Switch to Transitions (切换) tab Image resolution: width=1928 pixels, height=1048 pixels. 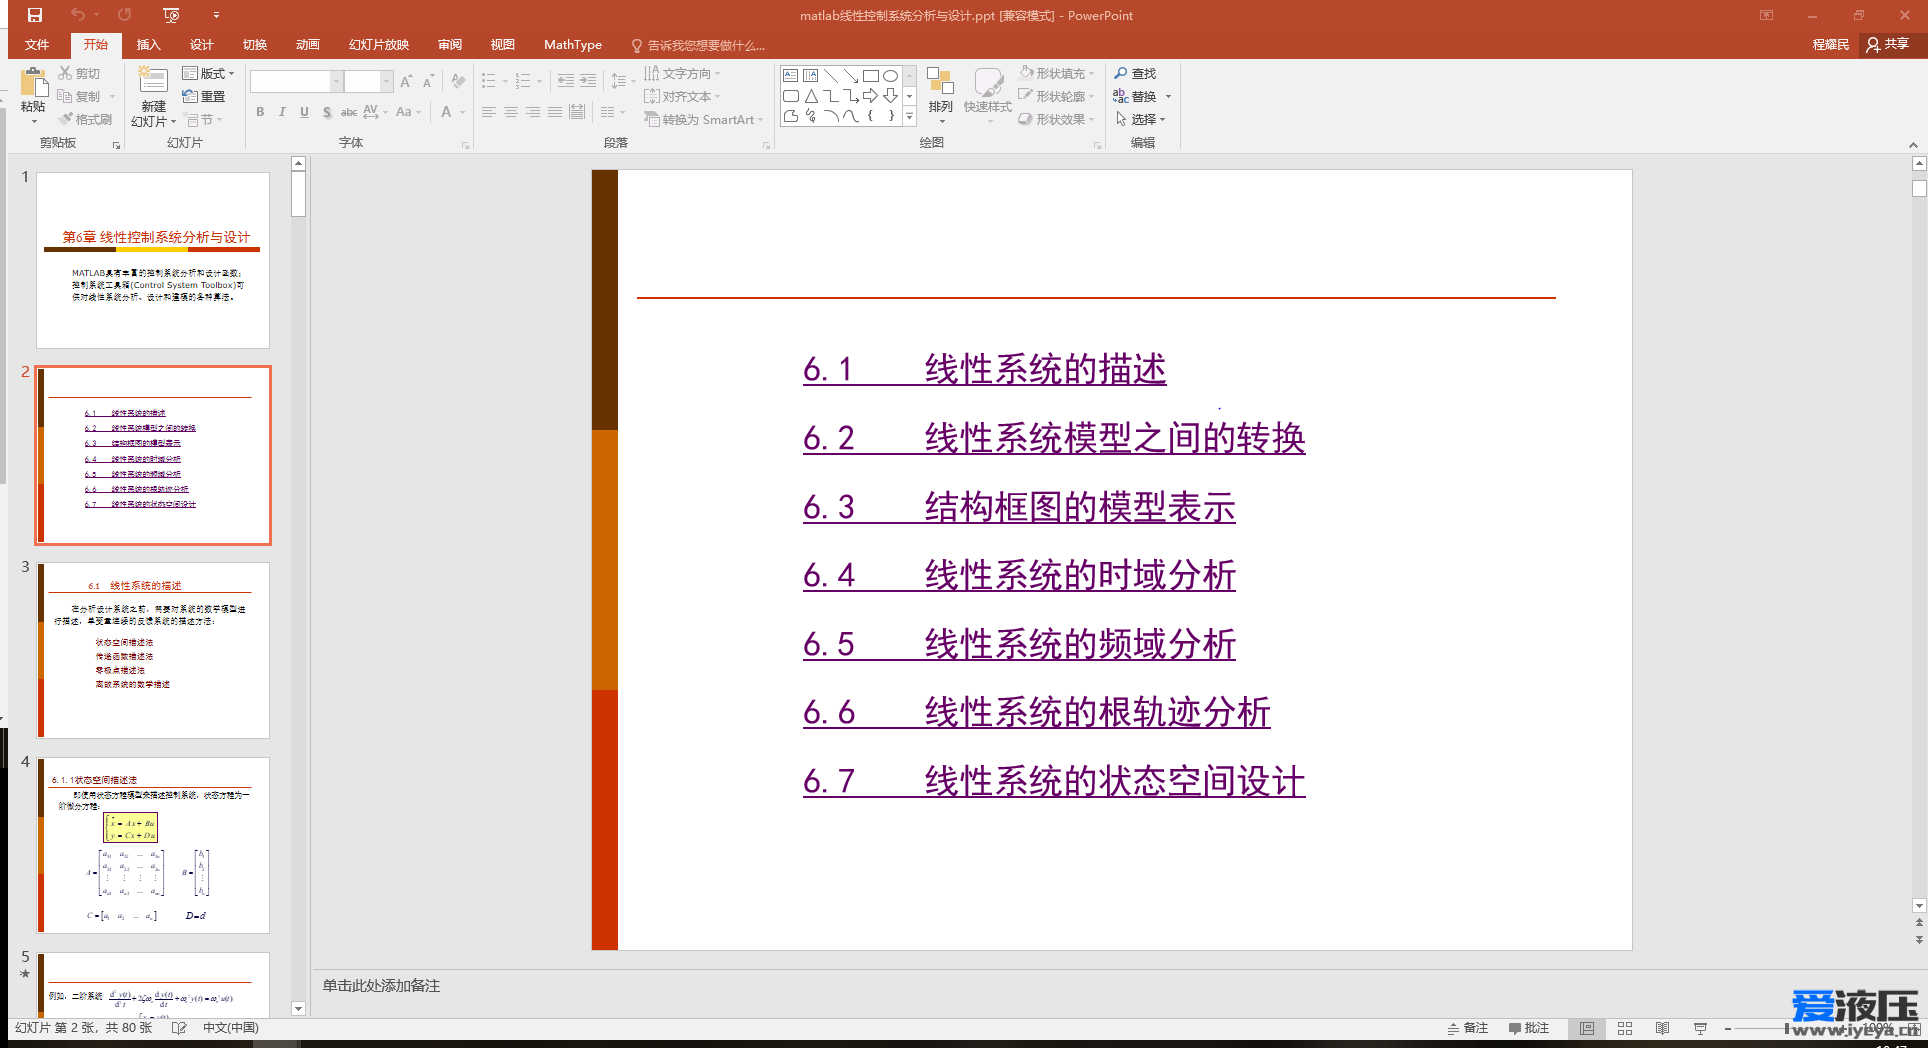(x=254, y=45)
